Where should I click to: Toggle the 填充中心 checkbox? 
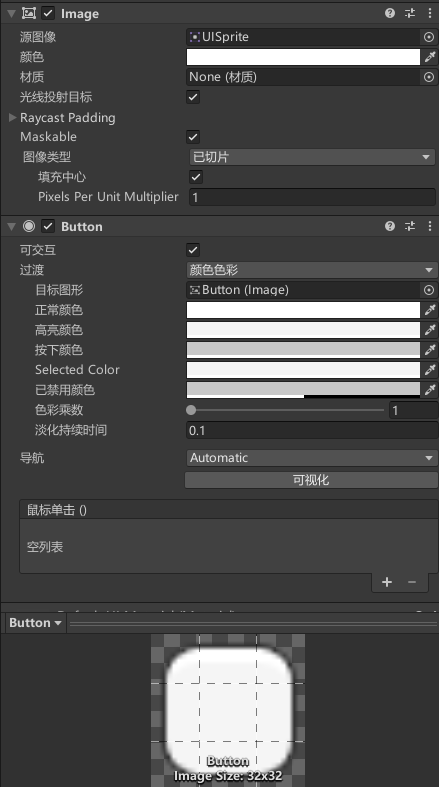tap(196, 177)
